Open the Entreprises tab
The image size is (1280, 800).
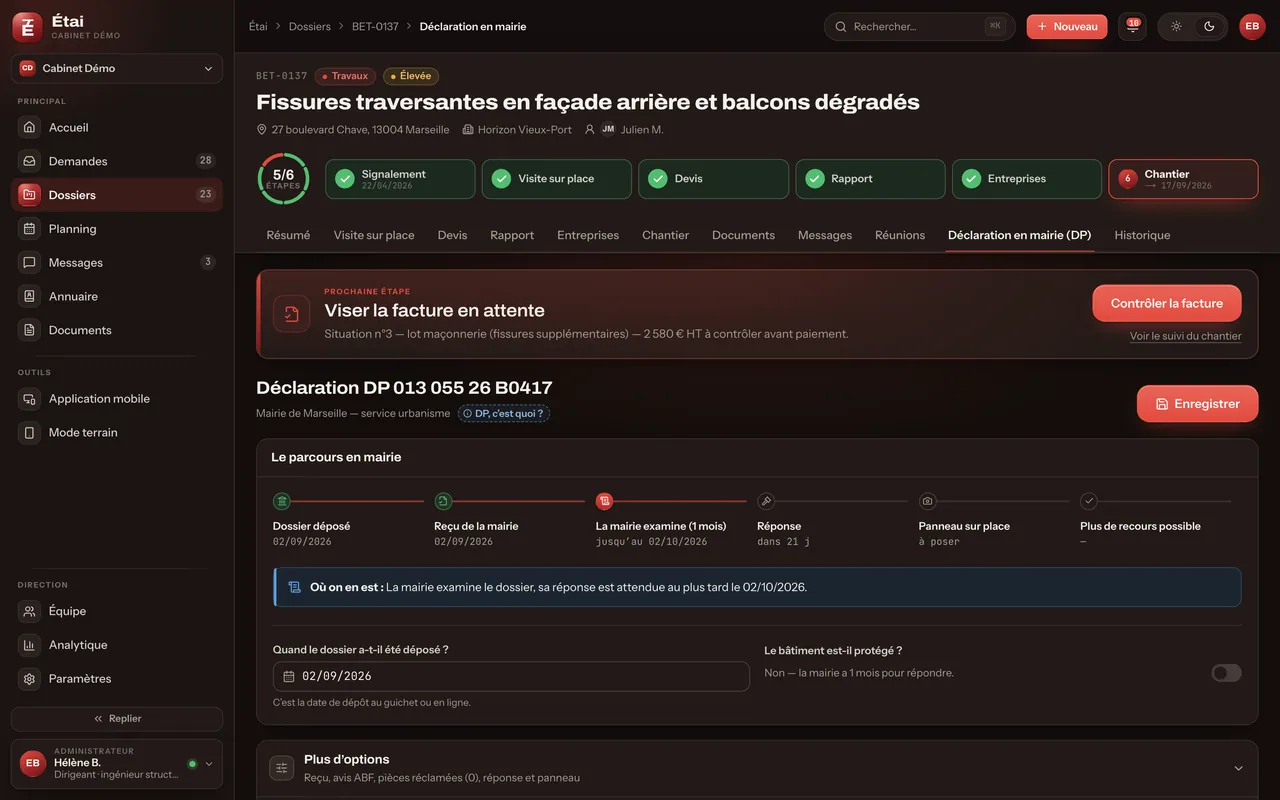[x=588, y=235]
